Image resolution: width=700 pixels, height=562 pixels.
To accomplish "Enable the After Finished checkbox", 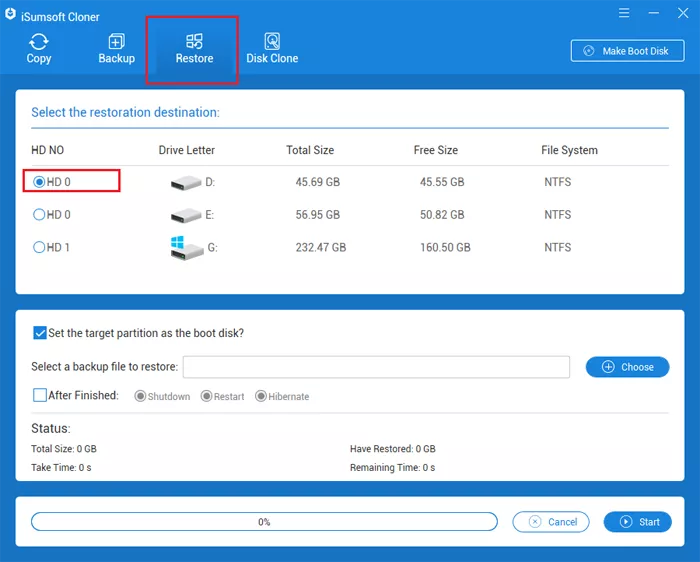I will (x=40, y=395).
